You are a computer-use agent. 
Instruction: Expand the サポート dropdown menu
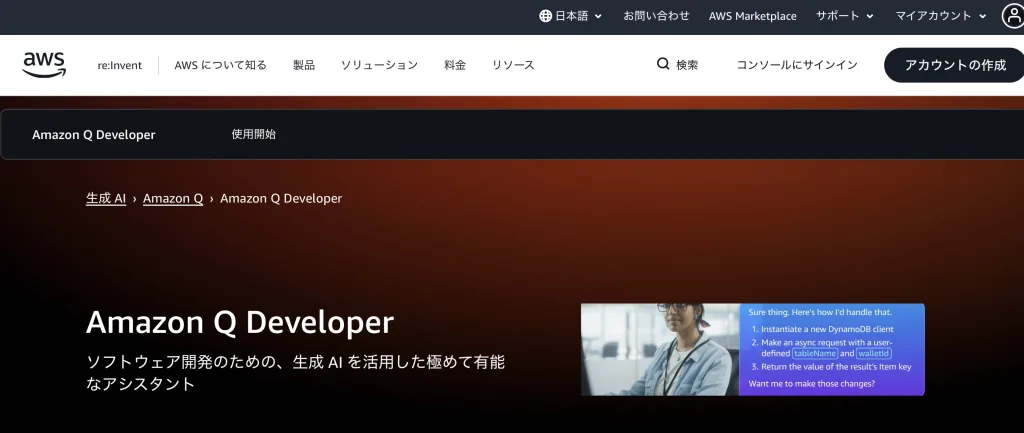(844, 16)
